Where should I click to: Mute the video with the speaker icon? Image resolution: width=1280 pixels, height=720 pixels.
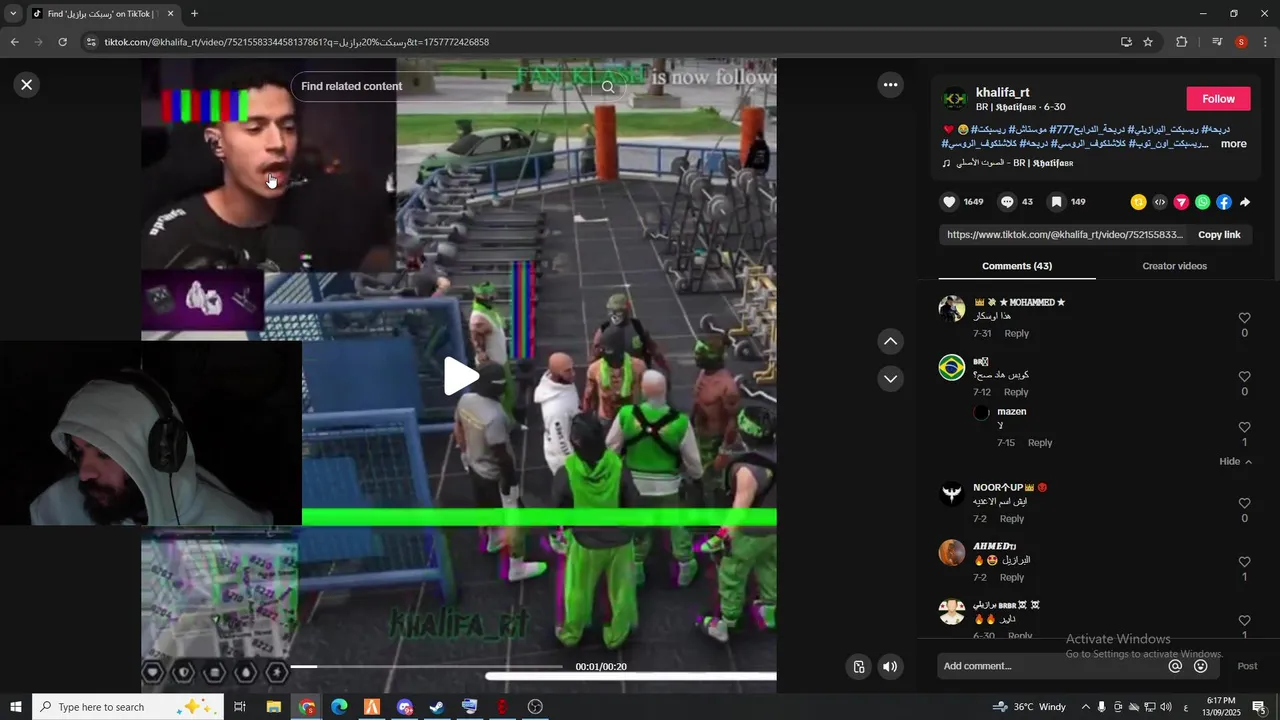click(890, 667)
